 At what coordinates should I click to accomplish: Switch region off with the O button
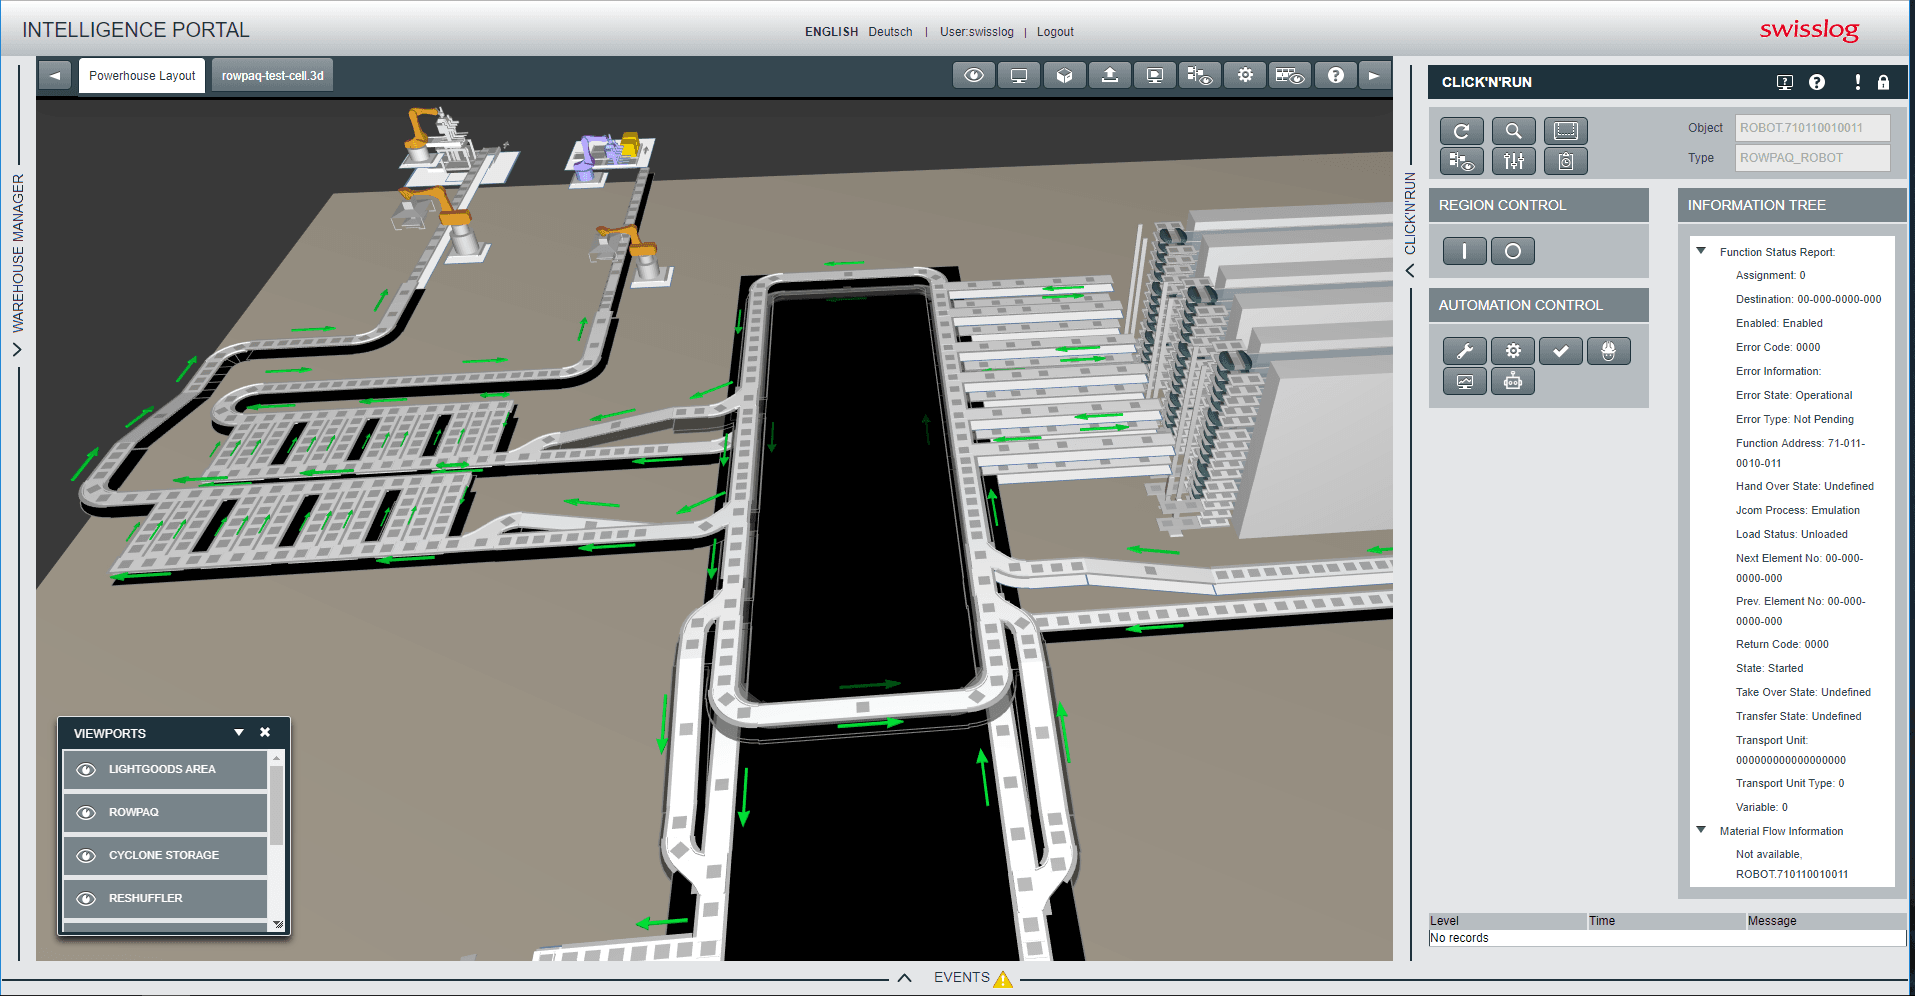(1513, 251)
